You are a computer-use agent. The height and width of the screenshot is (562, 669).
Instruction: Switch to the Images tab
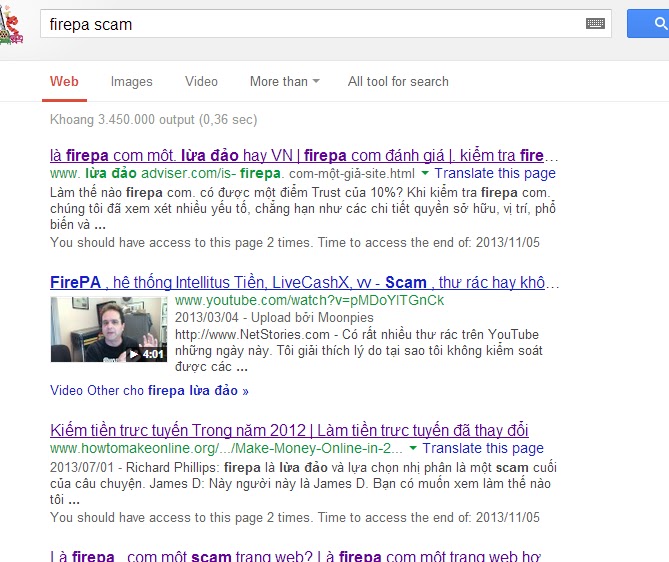(x=131, y=82)
